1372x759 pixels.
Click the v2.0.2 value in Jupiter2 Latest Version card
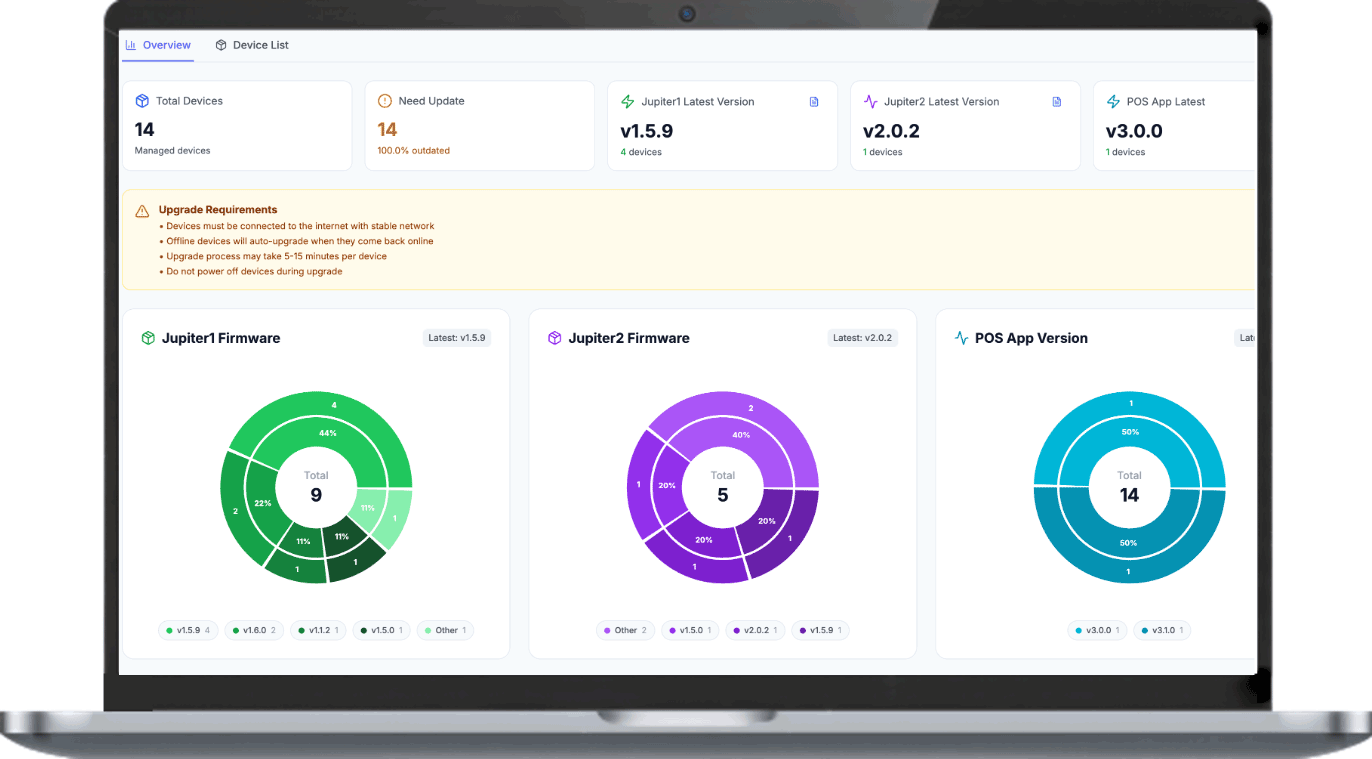(x=892, y=131)
